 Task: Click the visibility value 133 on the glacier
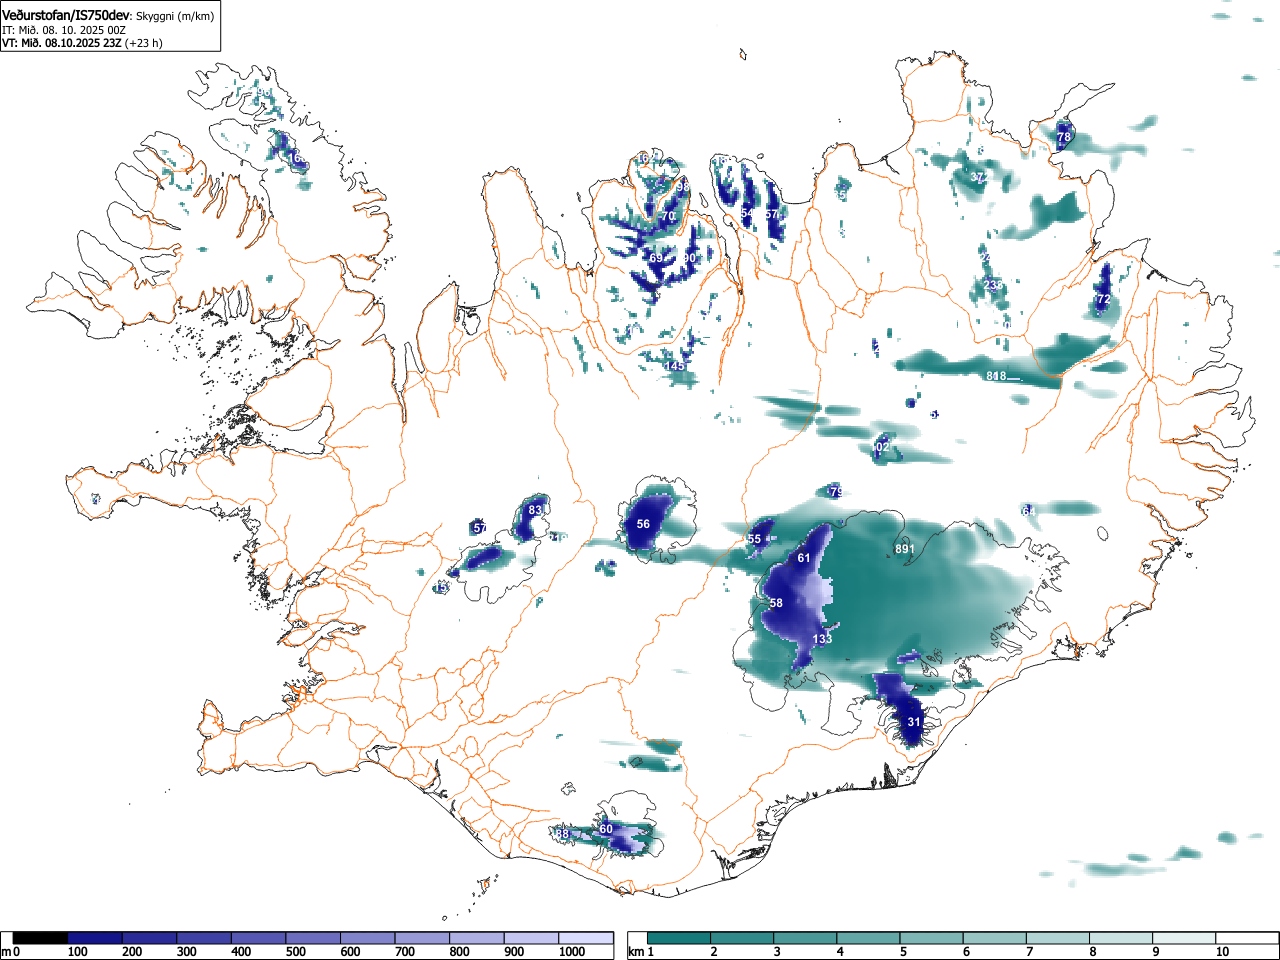tap(822, 639)
